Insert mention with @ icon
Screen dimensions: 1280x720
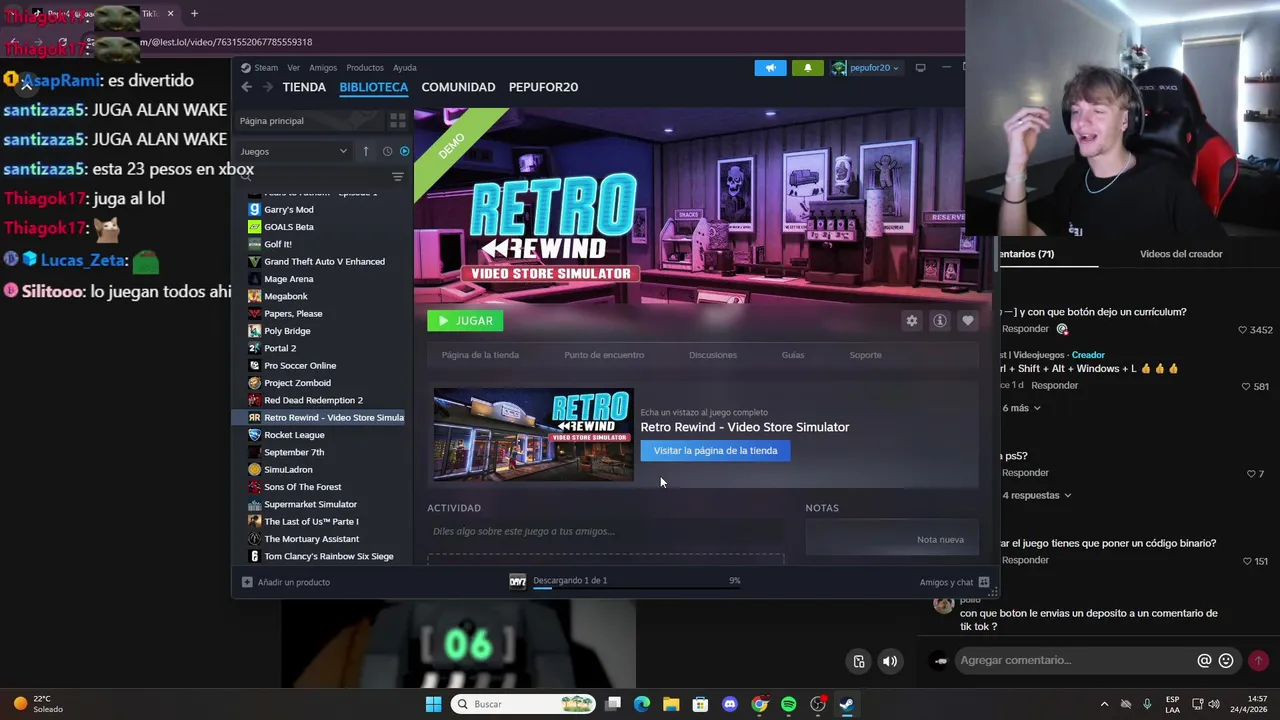click(x=1204, y=660)
